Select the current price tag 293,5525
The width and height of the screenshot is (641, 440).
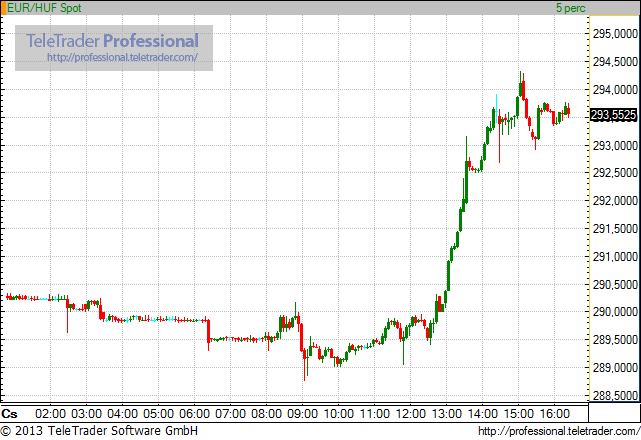[614, 115]
